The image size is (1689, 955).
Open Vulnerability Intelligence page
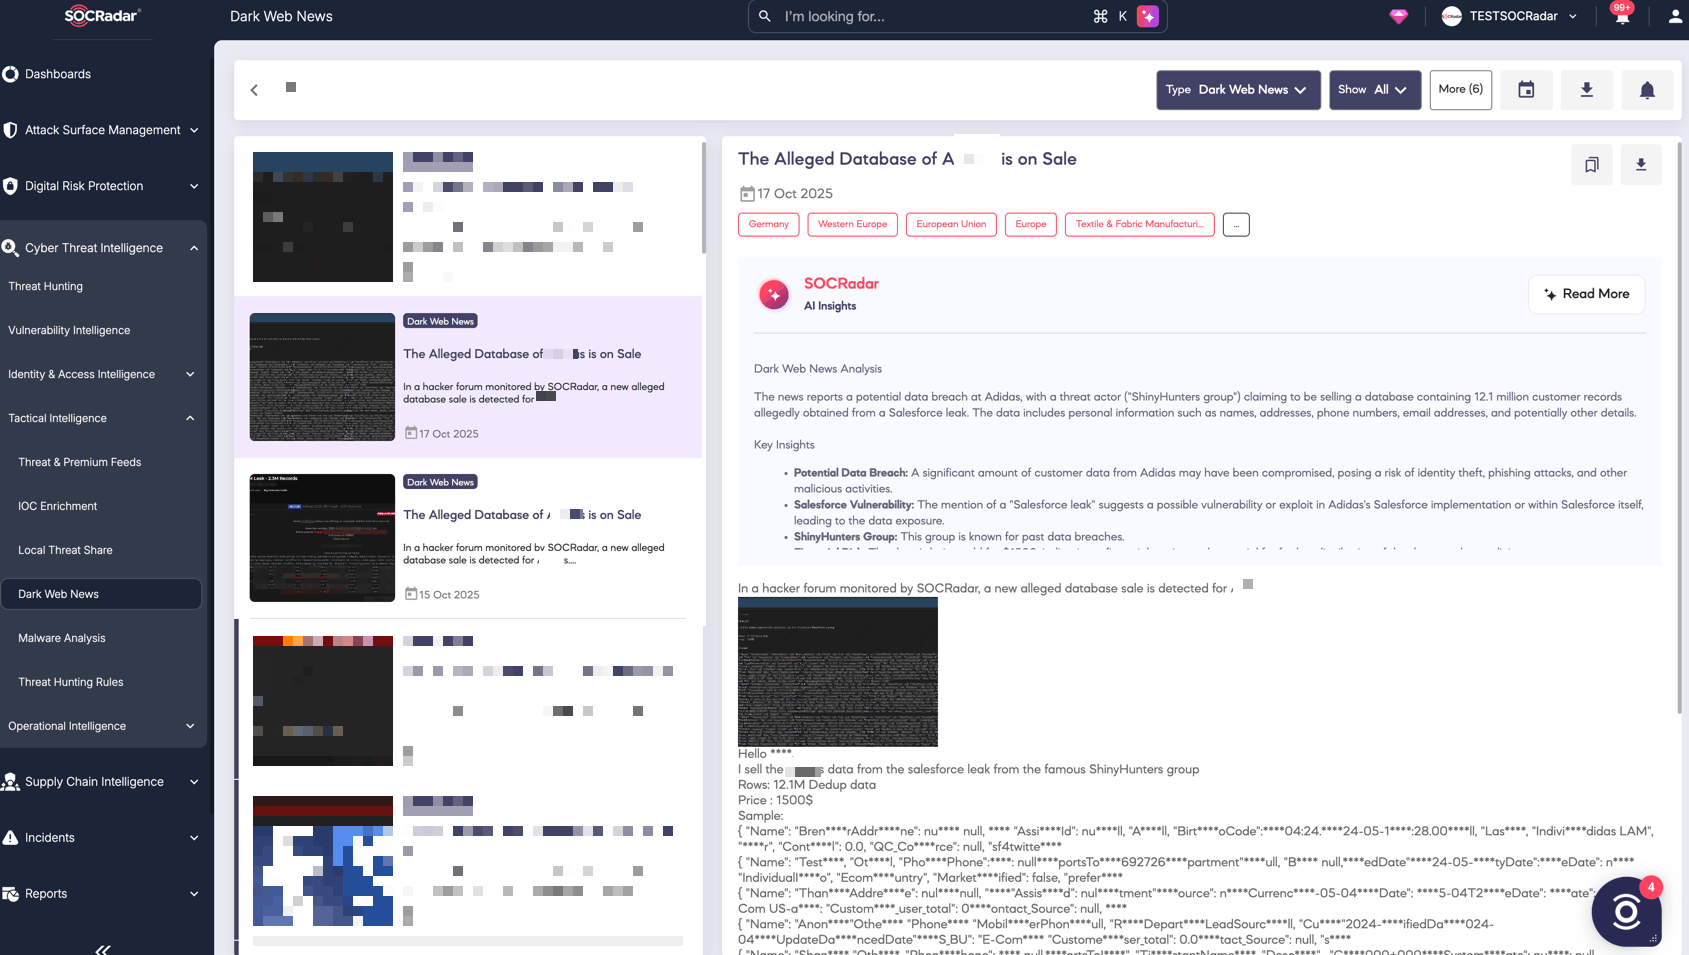[69, 330]
